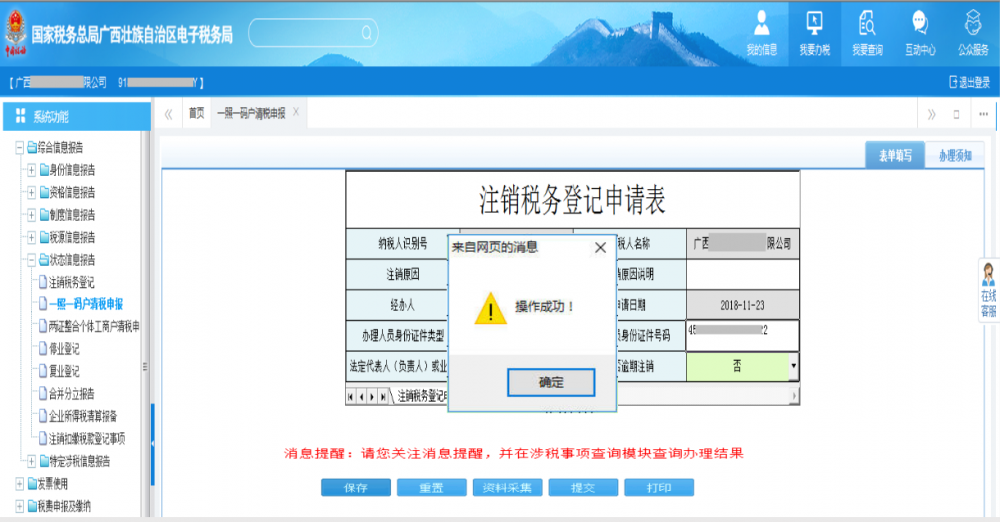Switch to the 办理须知 tab
Viewport: 1000px width, 522px height.
click(954, 155)
